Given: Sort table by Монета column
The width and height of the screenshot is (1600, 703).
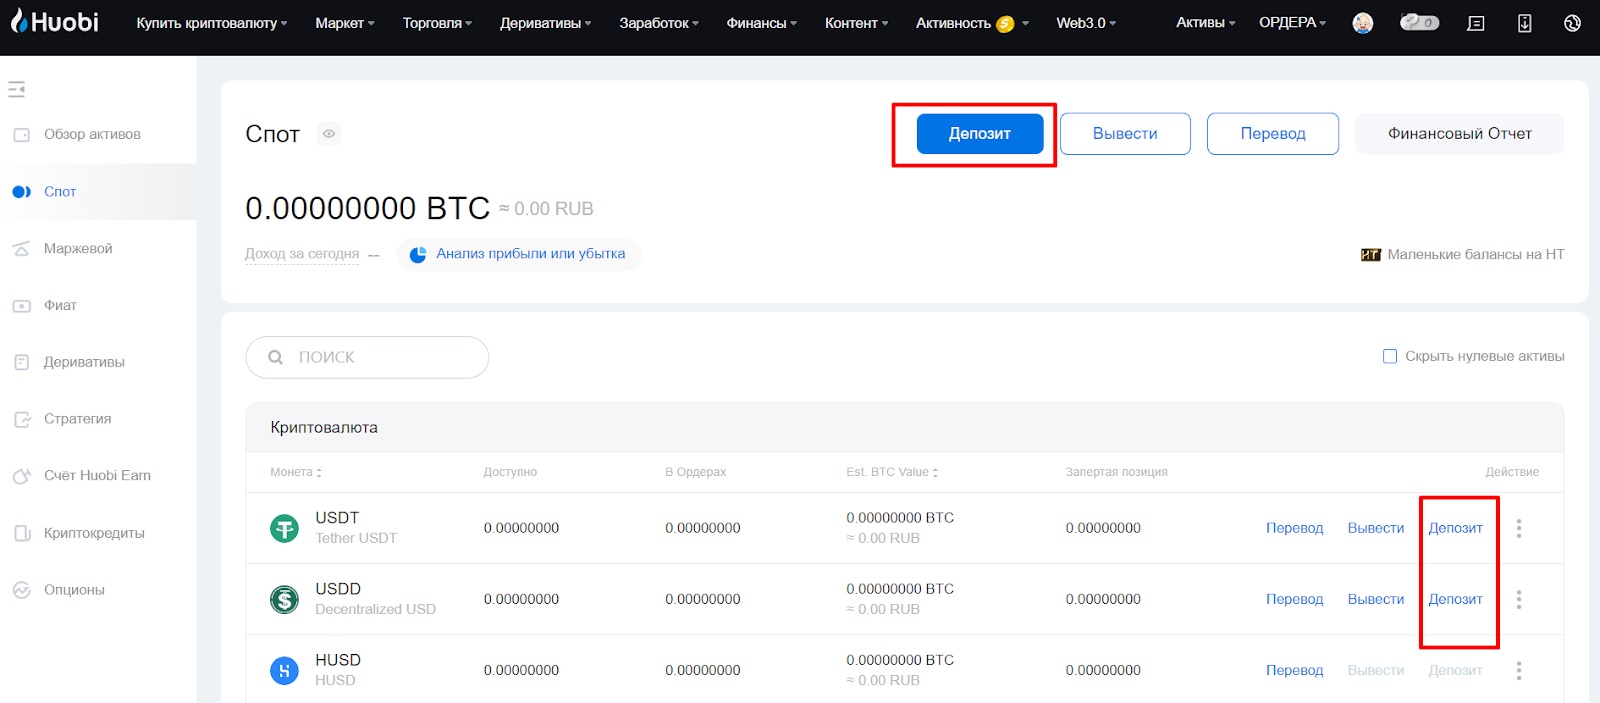Looking at the screenshot, I should pyautogui.click(x=296, y=472).
